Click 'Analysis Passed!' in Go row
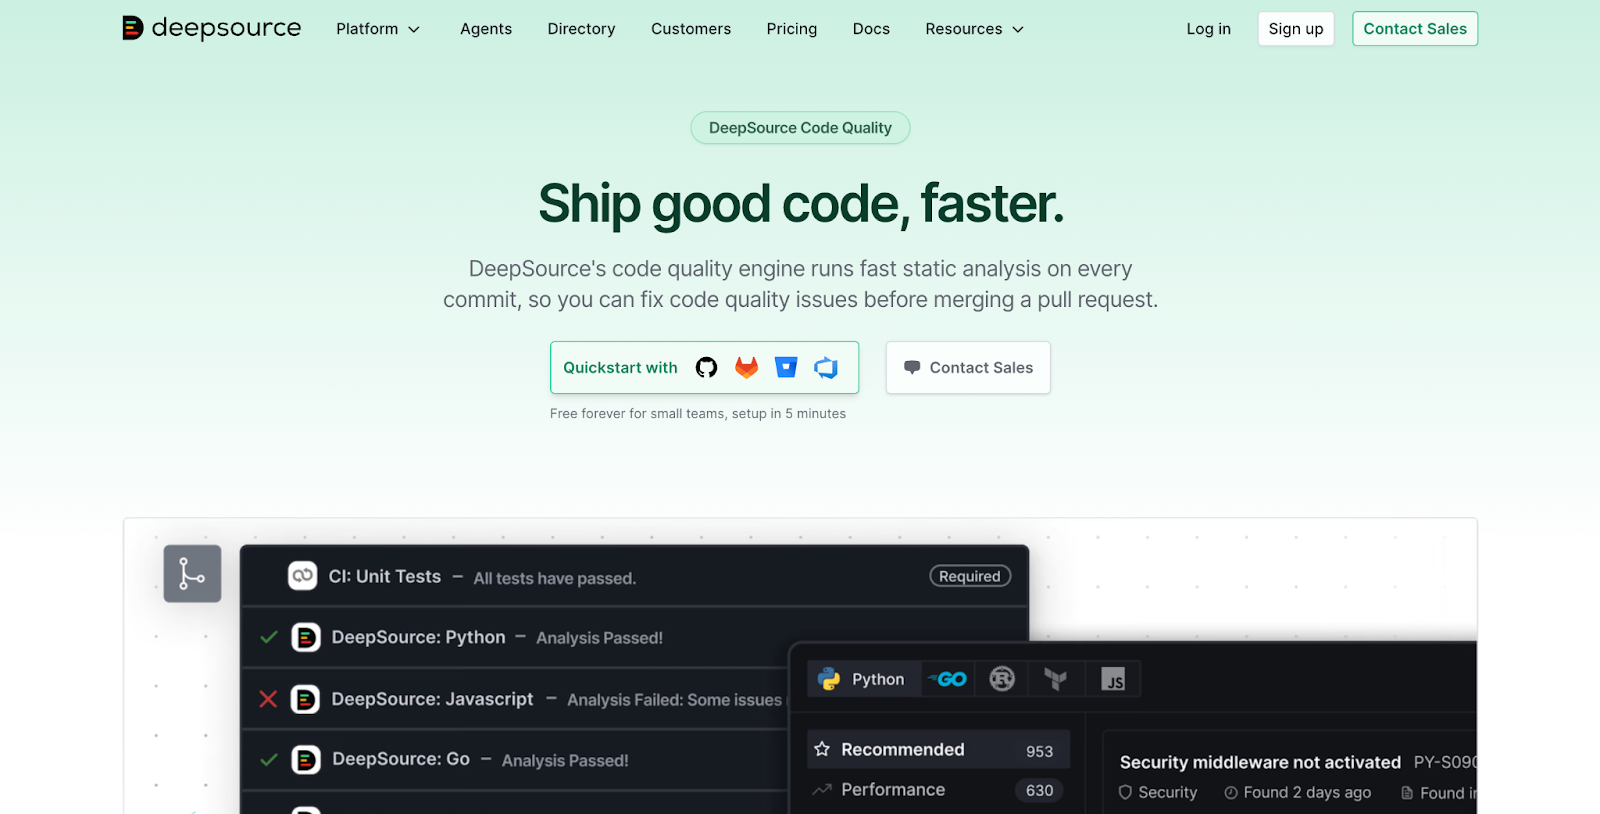Image resolution: width=1600 pixels, height=814 pixels. click(565, 761)
